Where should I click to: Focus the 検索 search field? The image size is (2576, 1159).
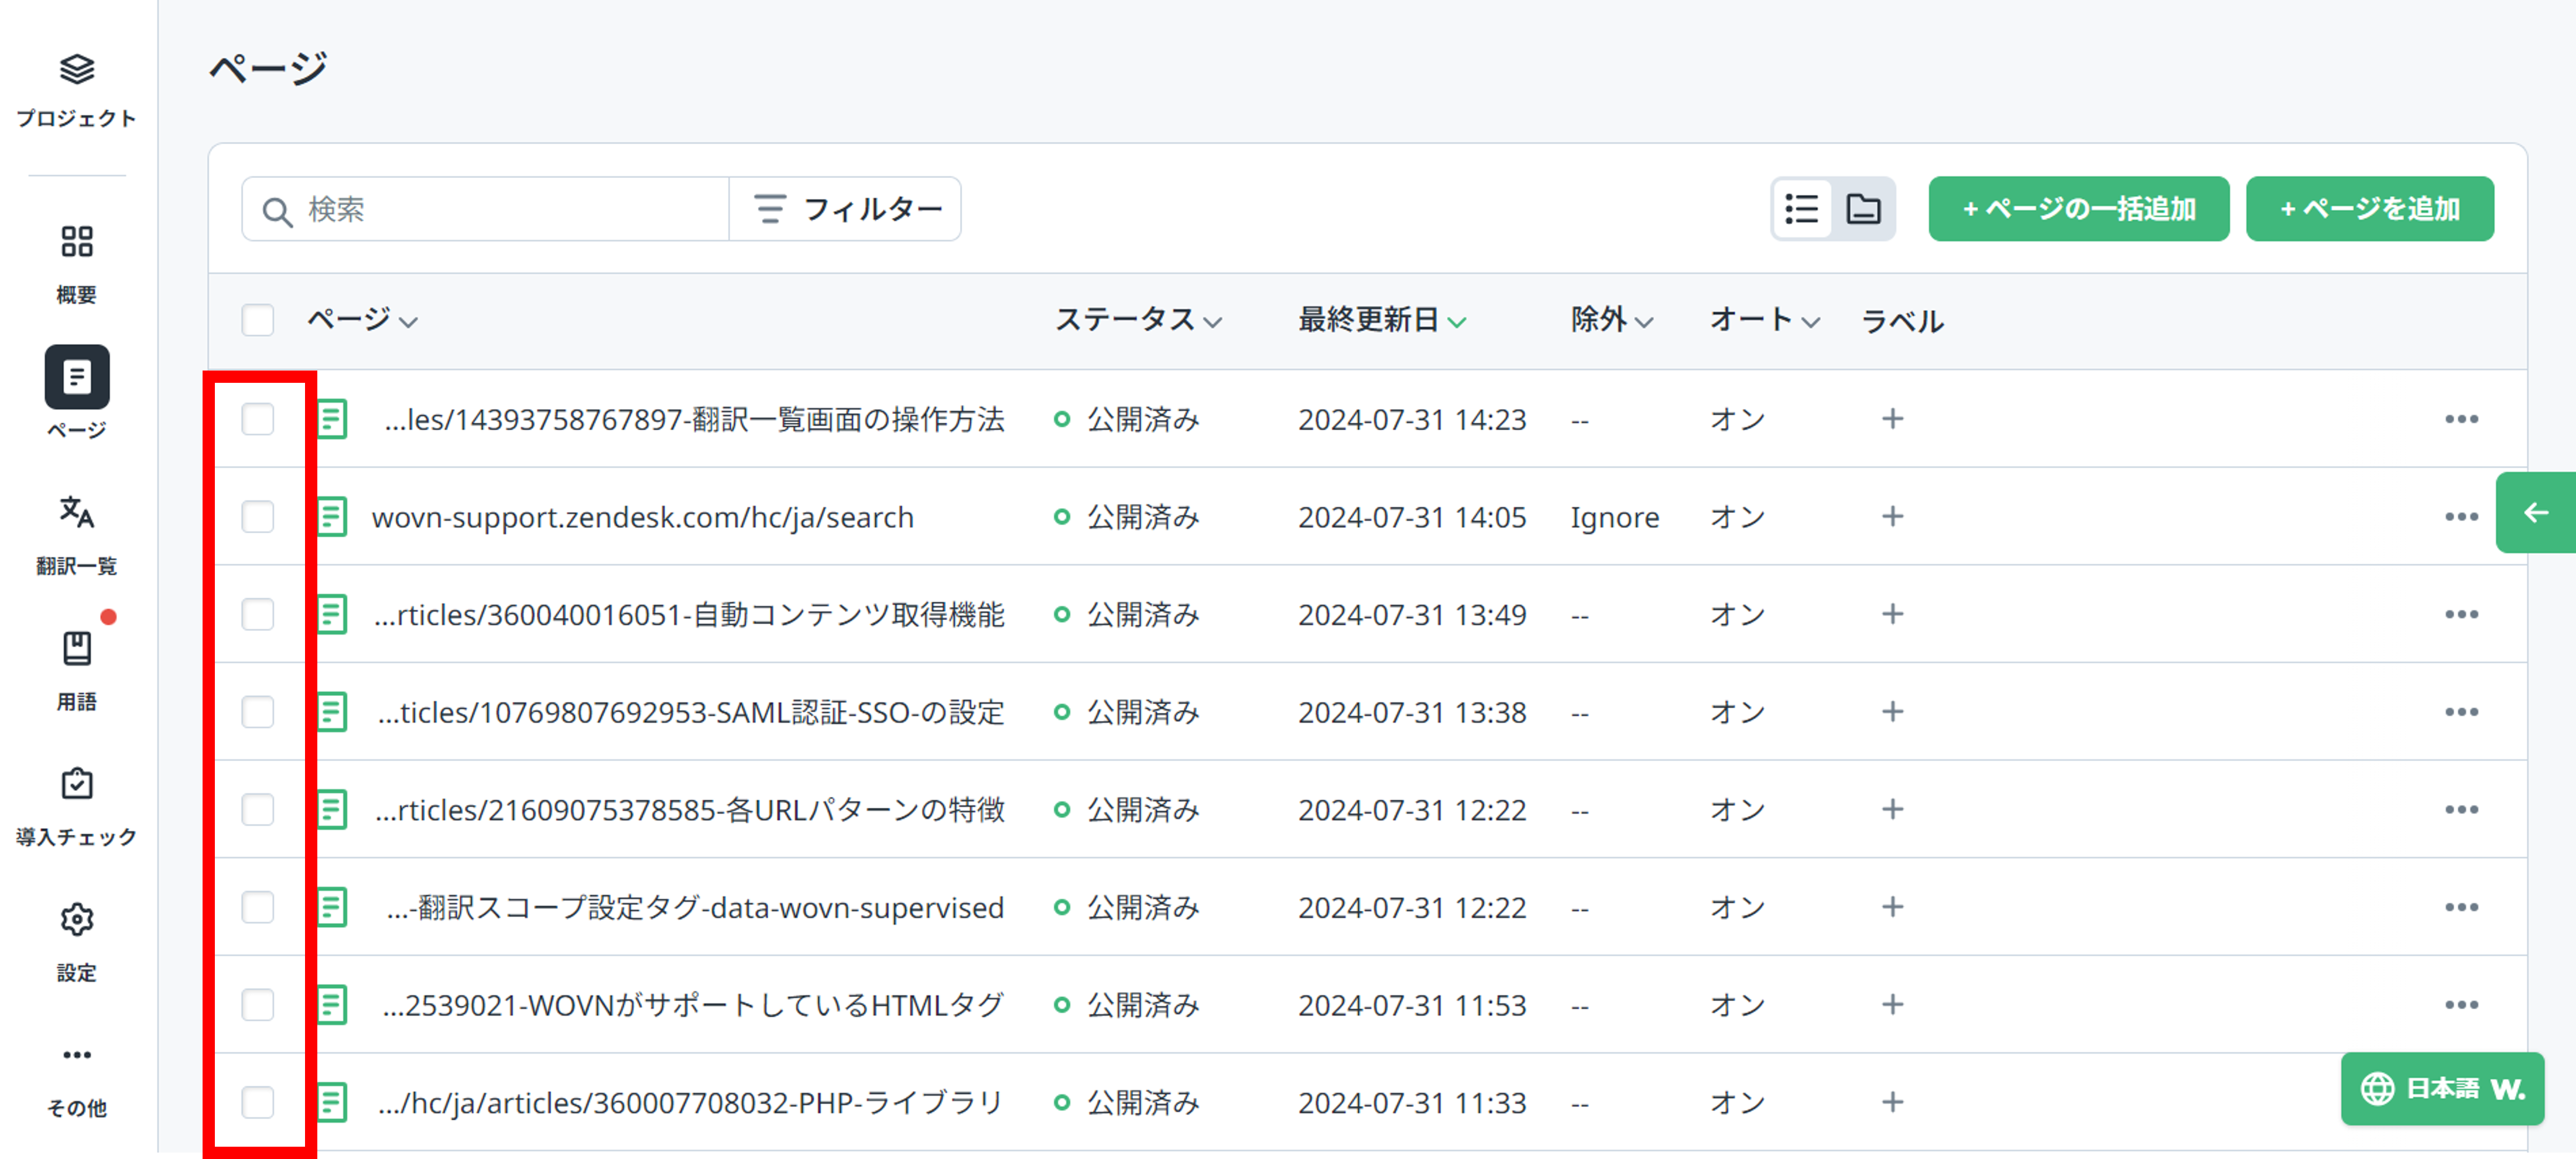tap(485, 209)
